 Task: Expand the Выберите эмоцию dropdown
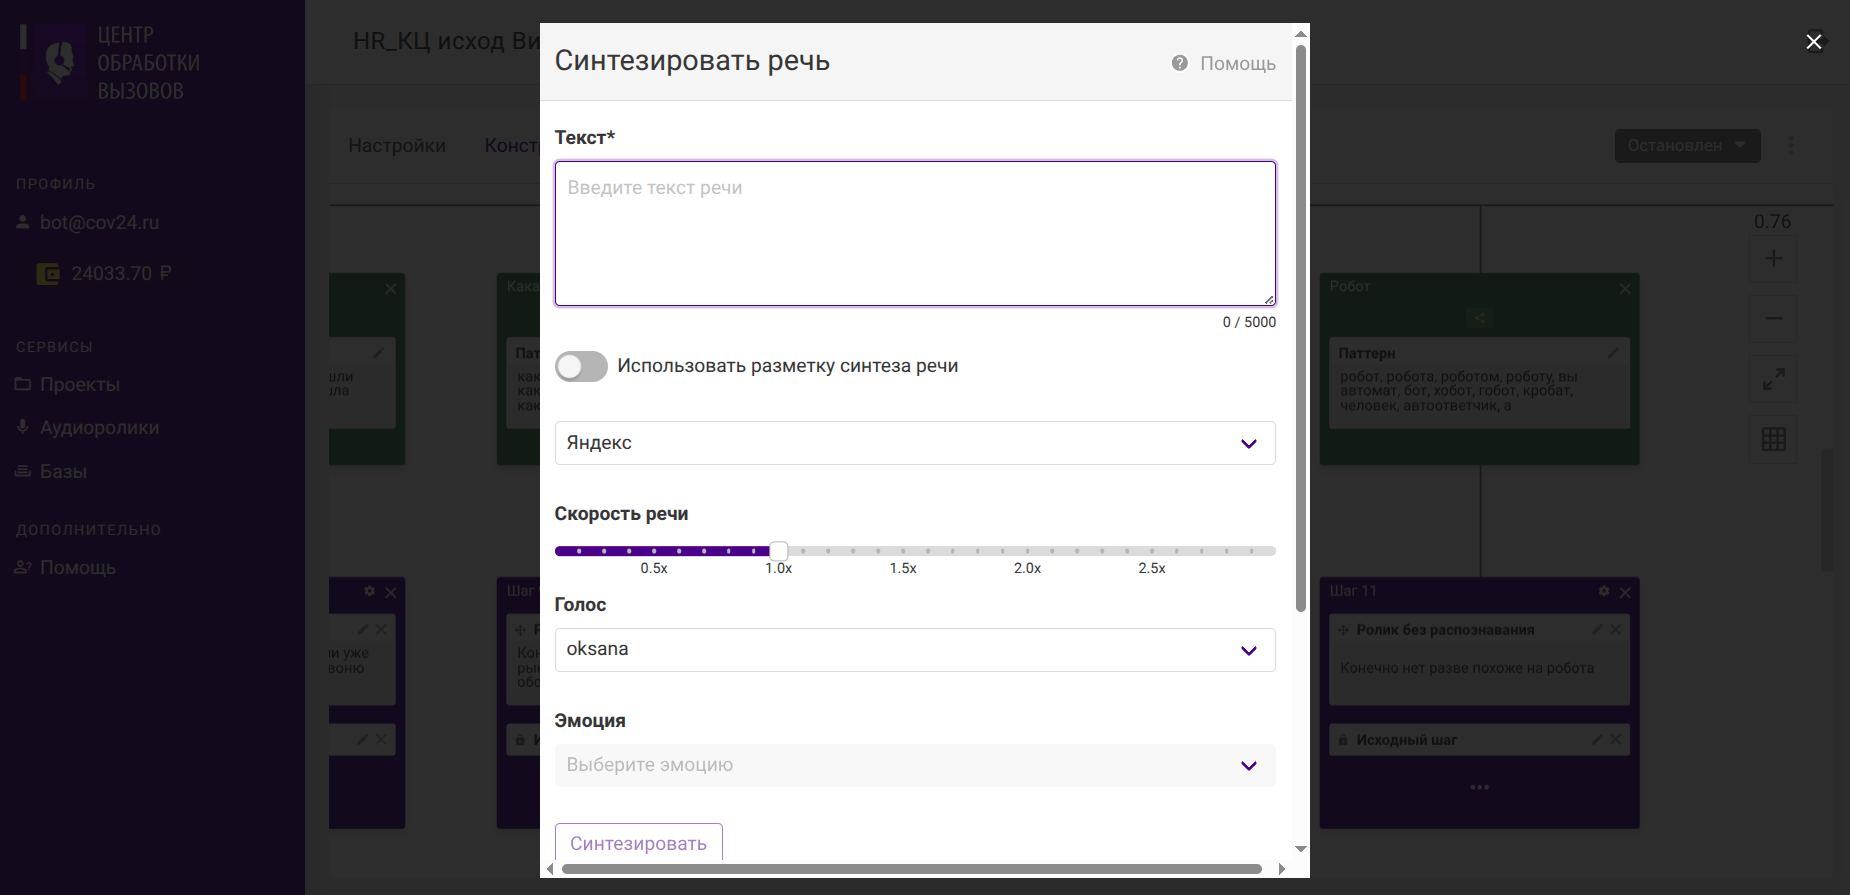[915, 765]
